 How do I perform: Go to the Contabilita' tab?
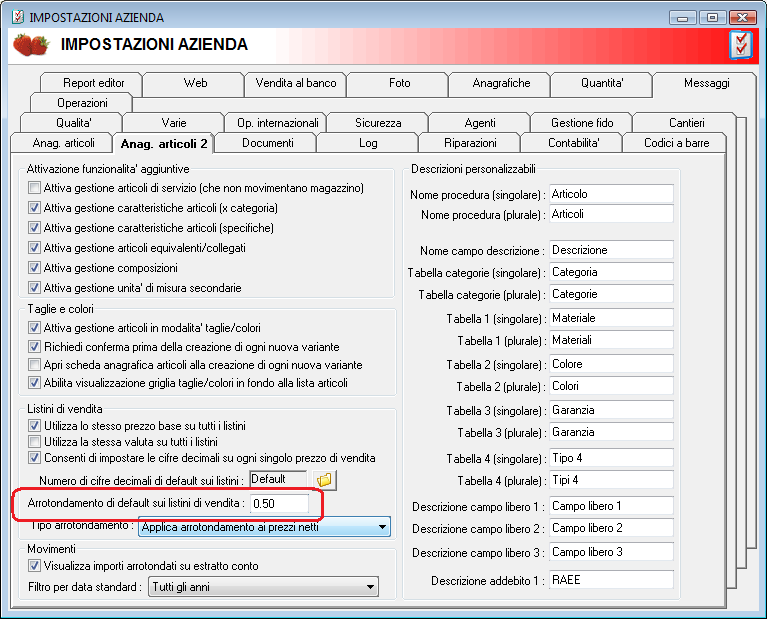572,143
